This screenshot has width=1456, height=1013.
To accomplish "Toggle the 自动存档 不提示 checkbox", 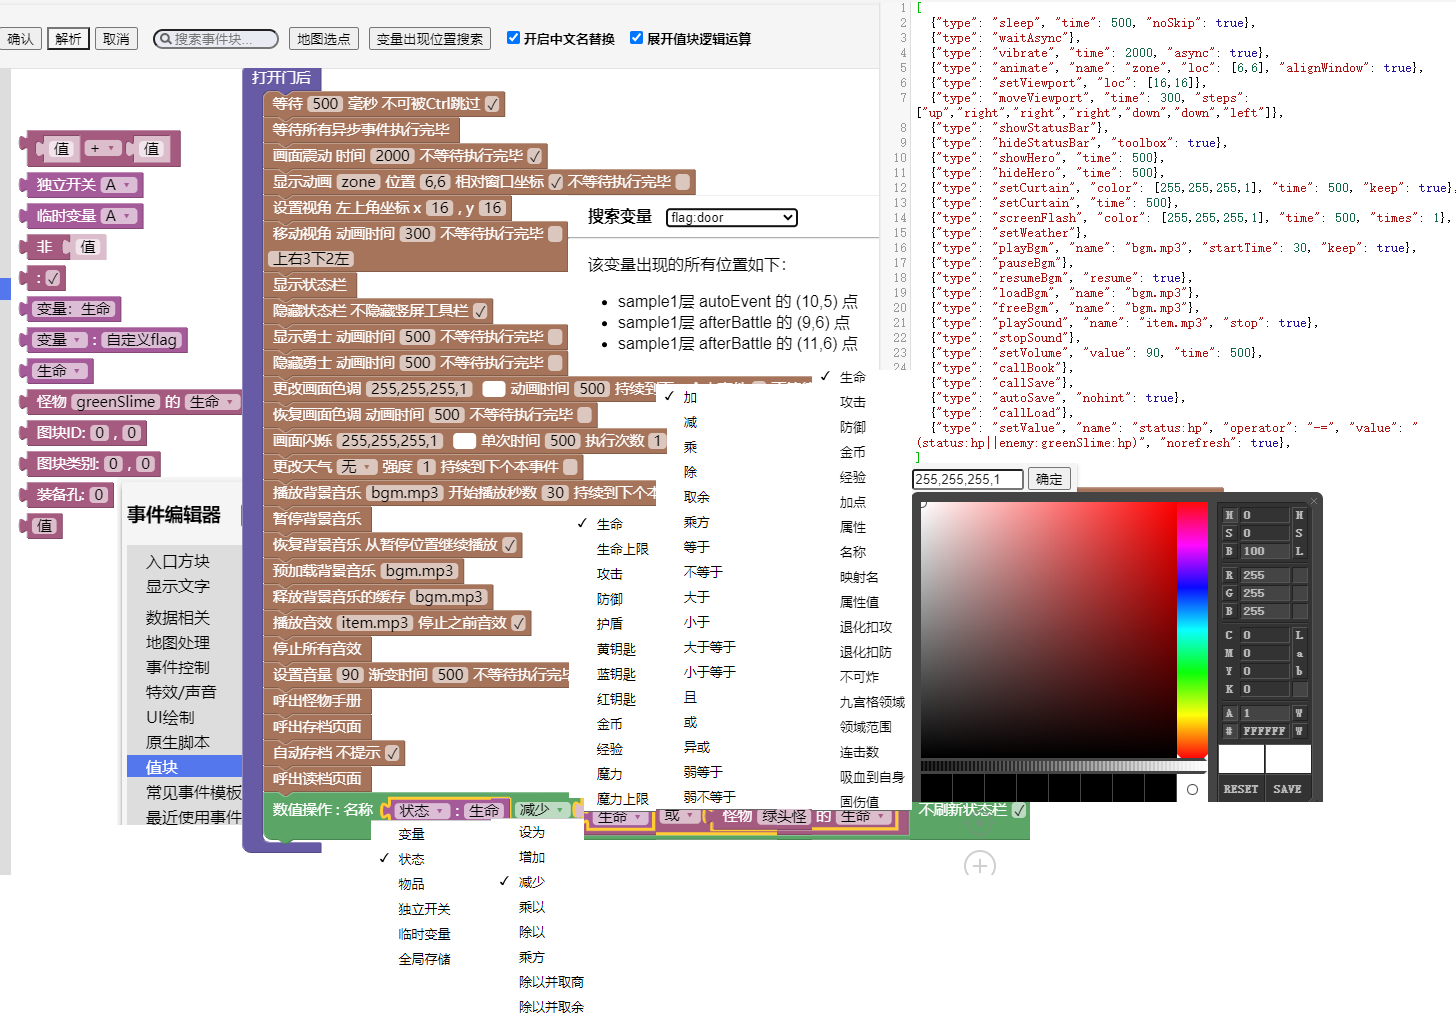I will [x=392, y=753].
